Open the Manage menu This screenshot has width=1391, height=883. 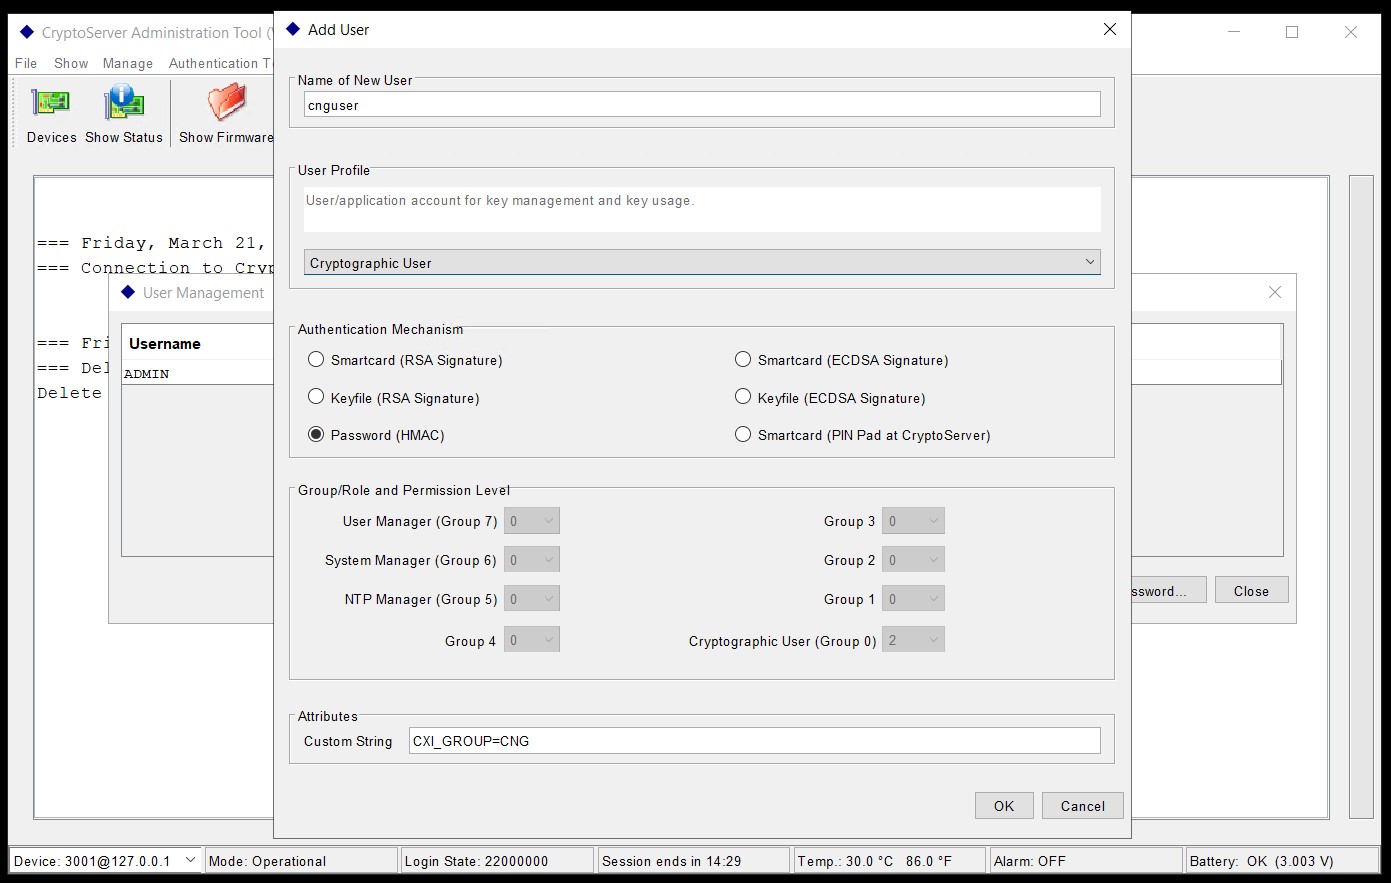128,63
